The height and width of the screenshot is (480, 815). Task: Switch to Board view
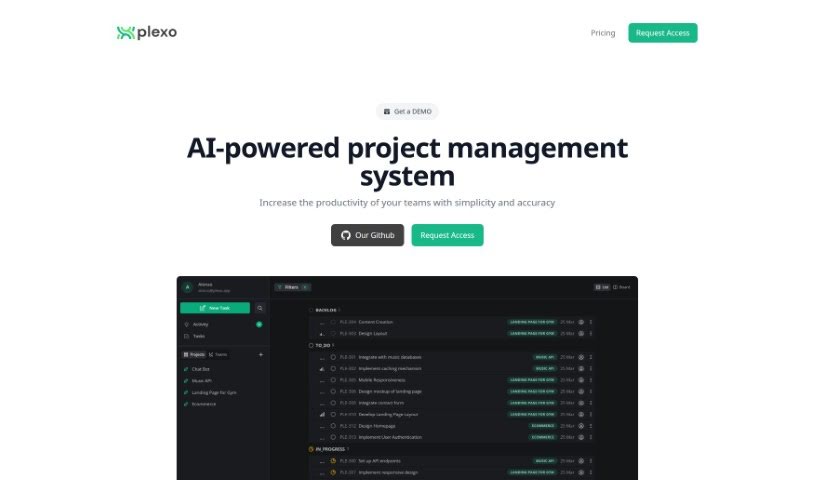[x=622, y=287]
